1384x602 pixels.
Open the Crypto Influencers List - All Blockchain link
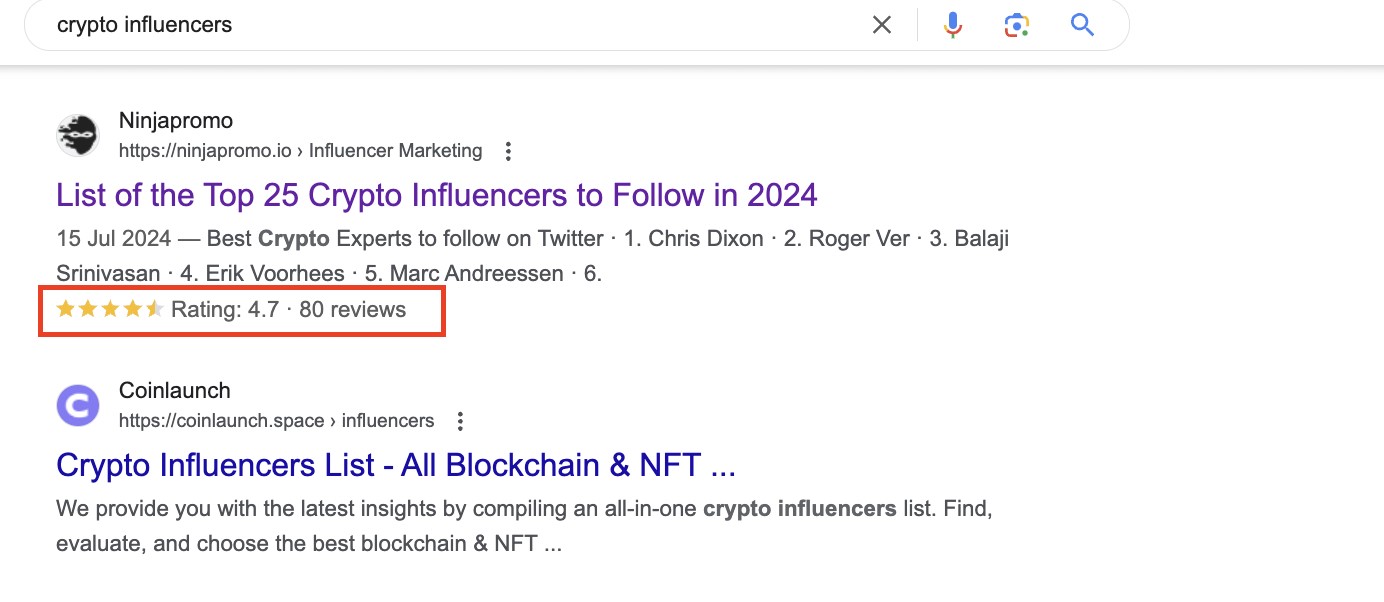(396, 465)
